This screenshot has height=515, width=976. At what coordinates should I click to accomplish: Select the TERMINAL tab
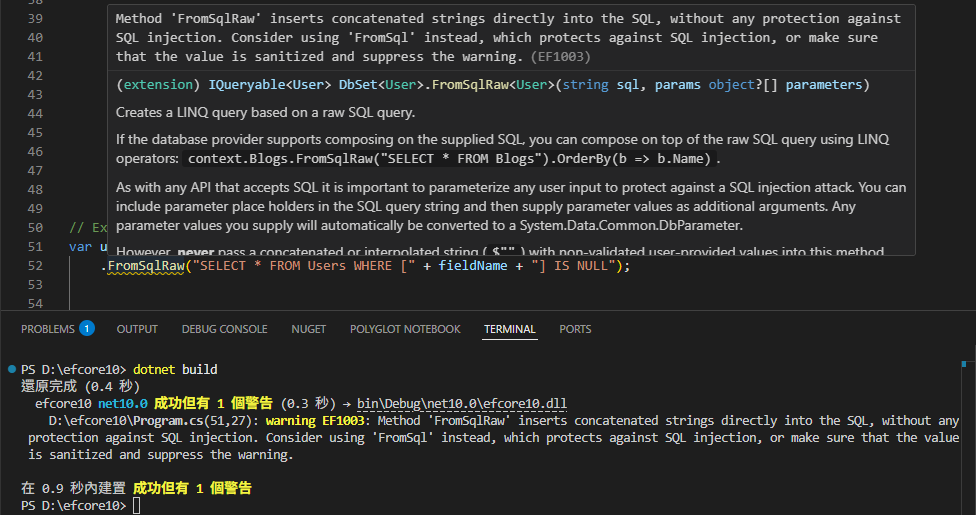[510, 329]
